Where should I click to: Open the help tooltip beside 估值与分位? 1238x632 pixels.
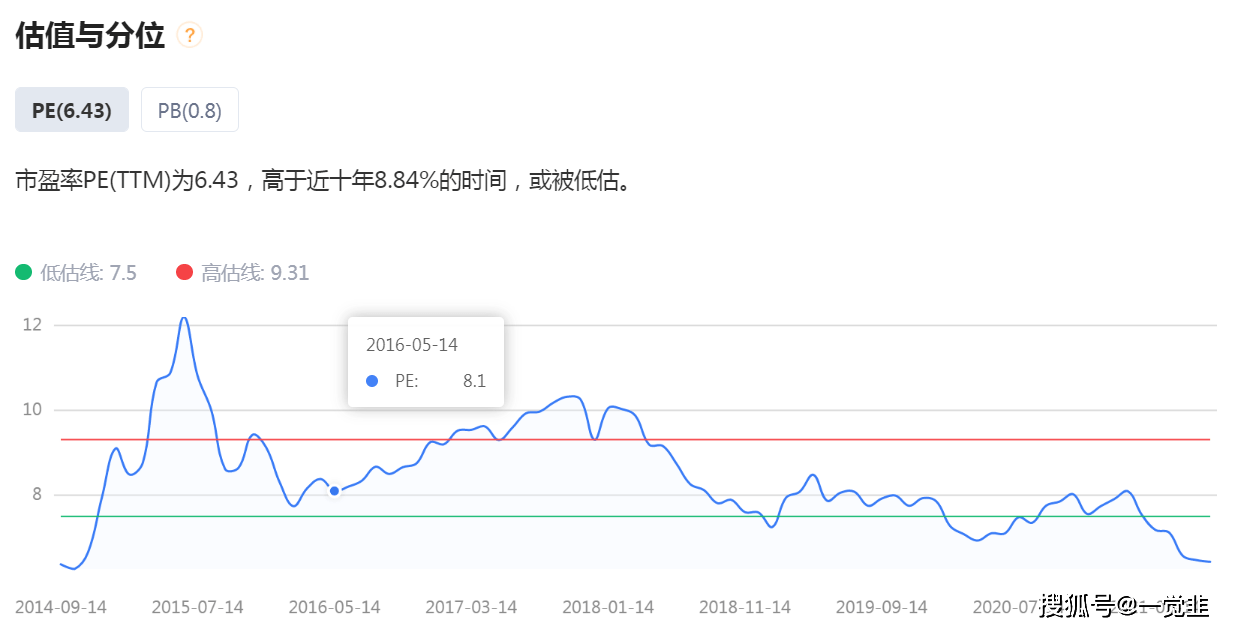pyautogui.click(x=189, y=36)
